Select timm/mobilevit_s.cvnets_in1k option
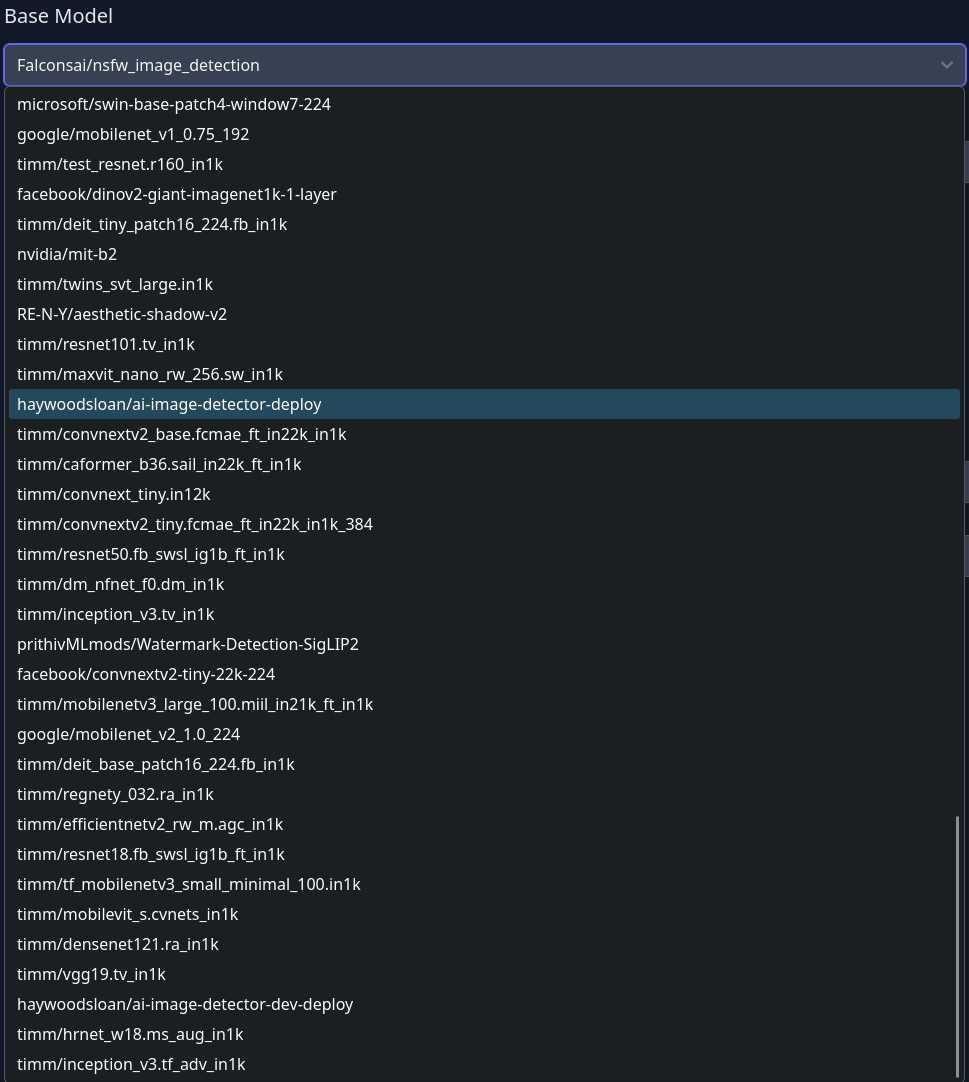The height and width of the screenshot is (1082, 969). 484,914
